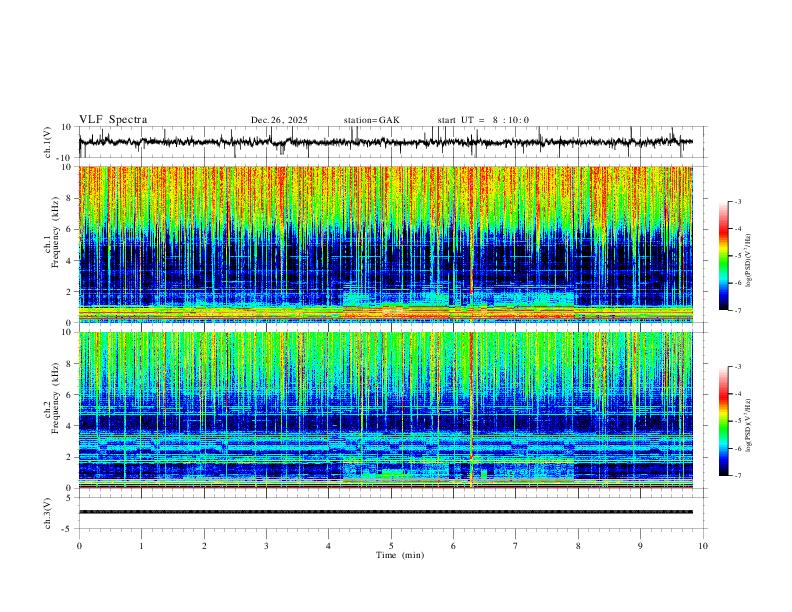Click the "VLF Spectra" plot title

click(x=113, y=120)
